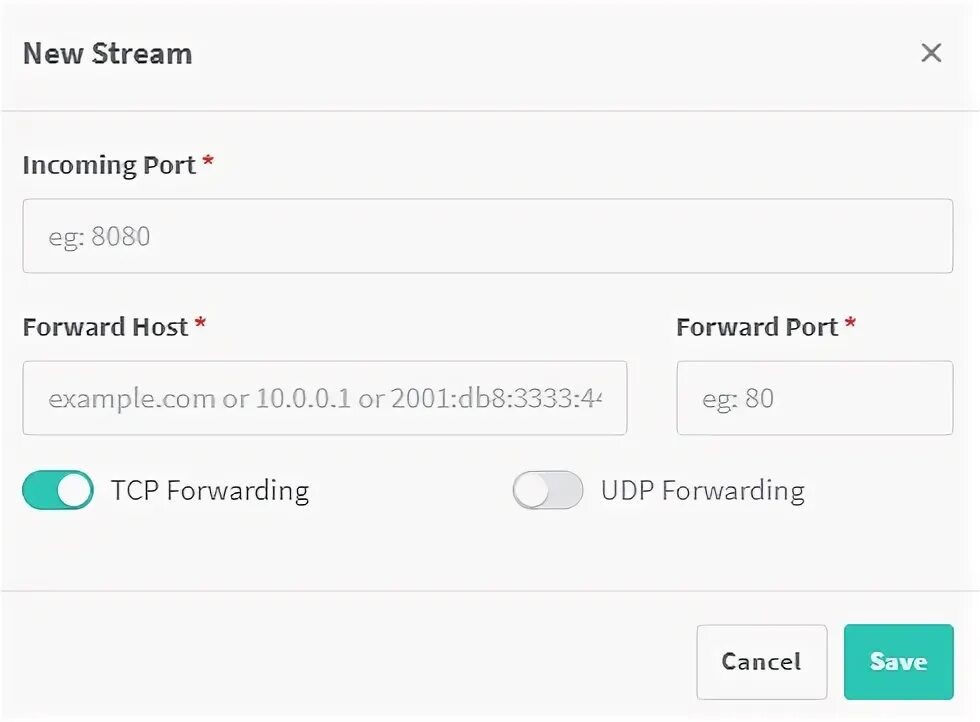Click the required asterisk beside Forward Host
This screenshot has height=722, width=980.
coord(201,325)
